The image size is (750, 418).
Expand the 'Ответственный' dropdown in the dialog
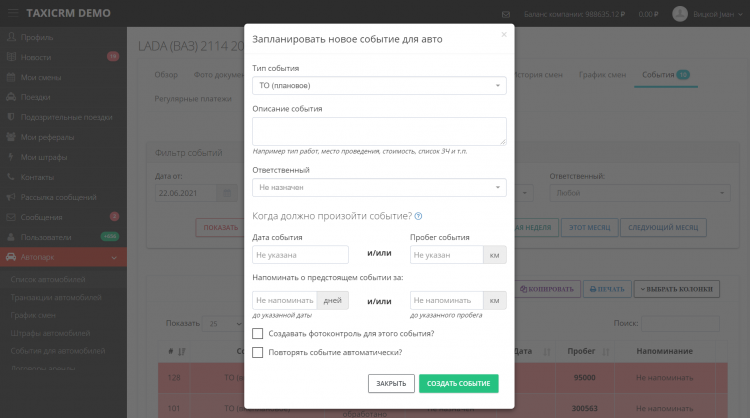(x=379, y=187)
